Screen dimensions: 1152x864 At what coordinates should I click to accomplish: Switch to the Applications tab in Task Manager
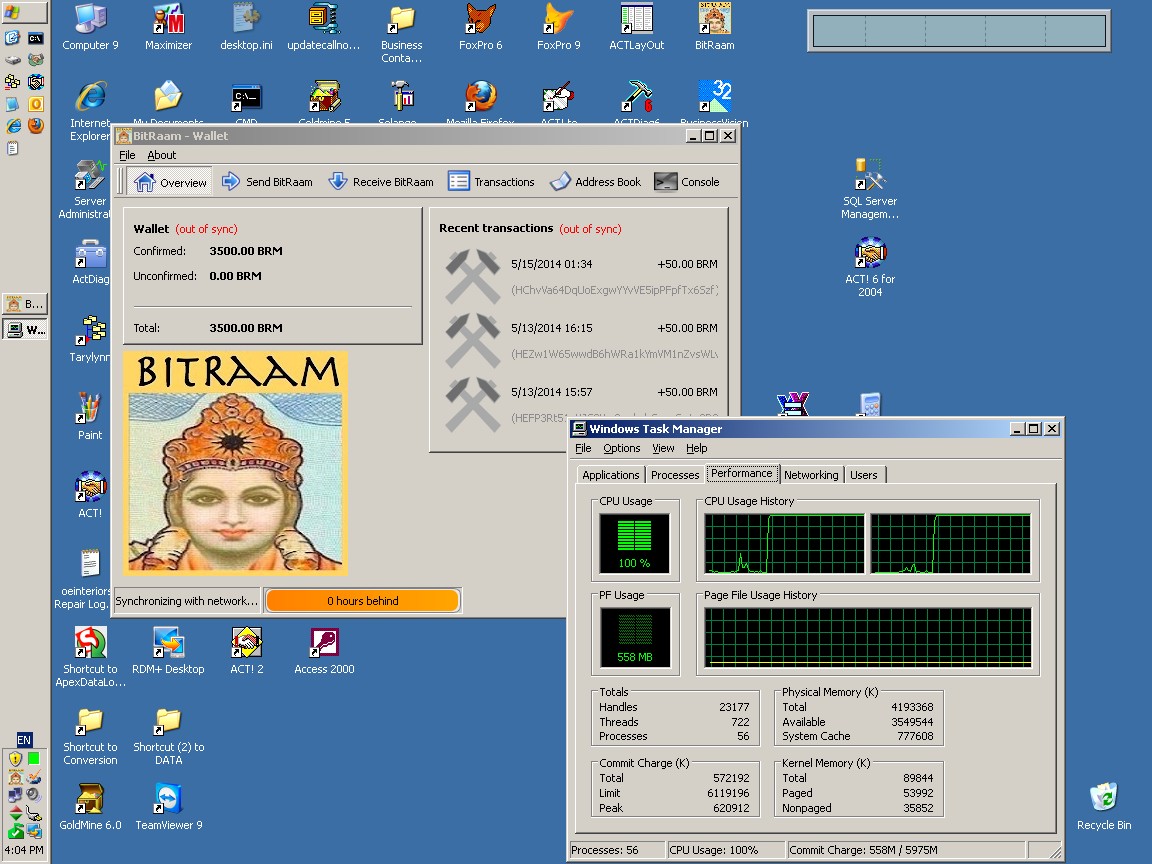611,475
